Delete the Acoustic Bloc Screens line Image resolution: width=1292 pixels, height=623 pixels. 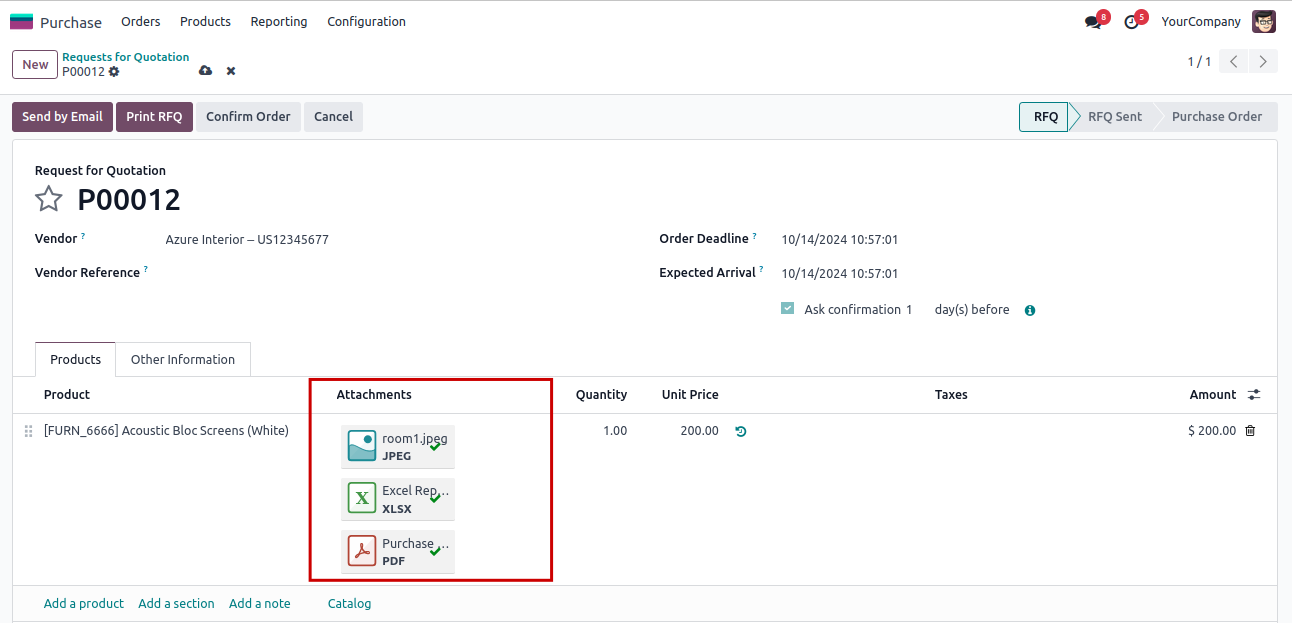pos(1250,431)
